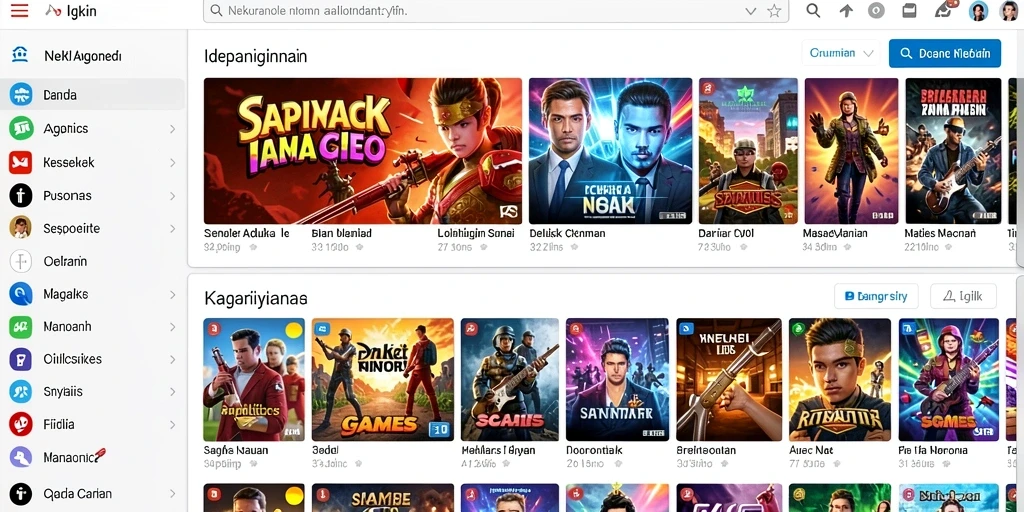The height and width of the screenshot is (512, 1024).
Task: Open Sespoeirte sidebar item
Action: [93, 229]
